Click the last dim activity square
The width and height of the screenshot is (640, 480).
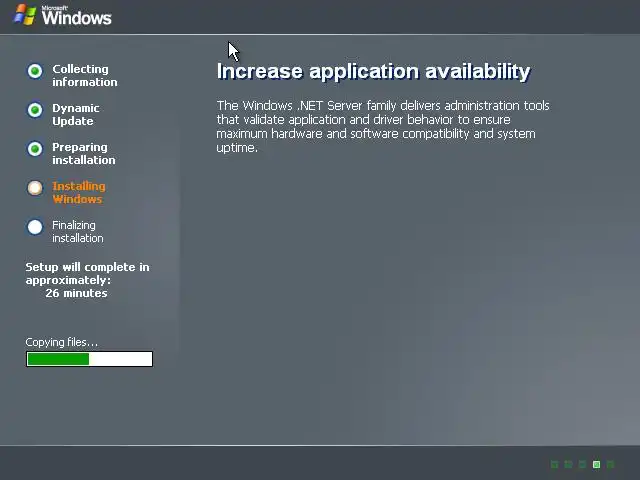coord(611,464)
